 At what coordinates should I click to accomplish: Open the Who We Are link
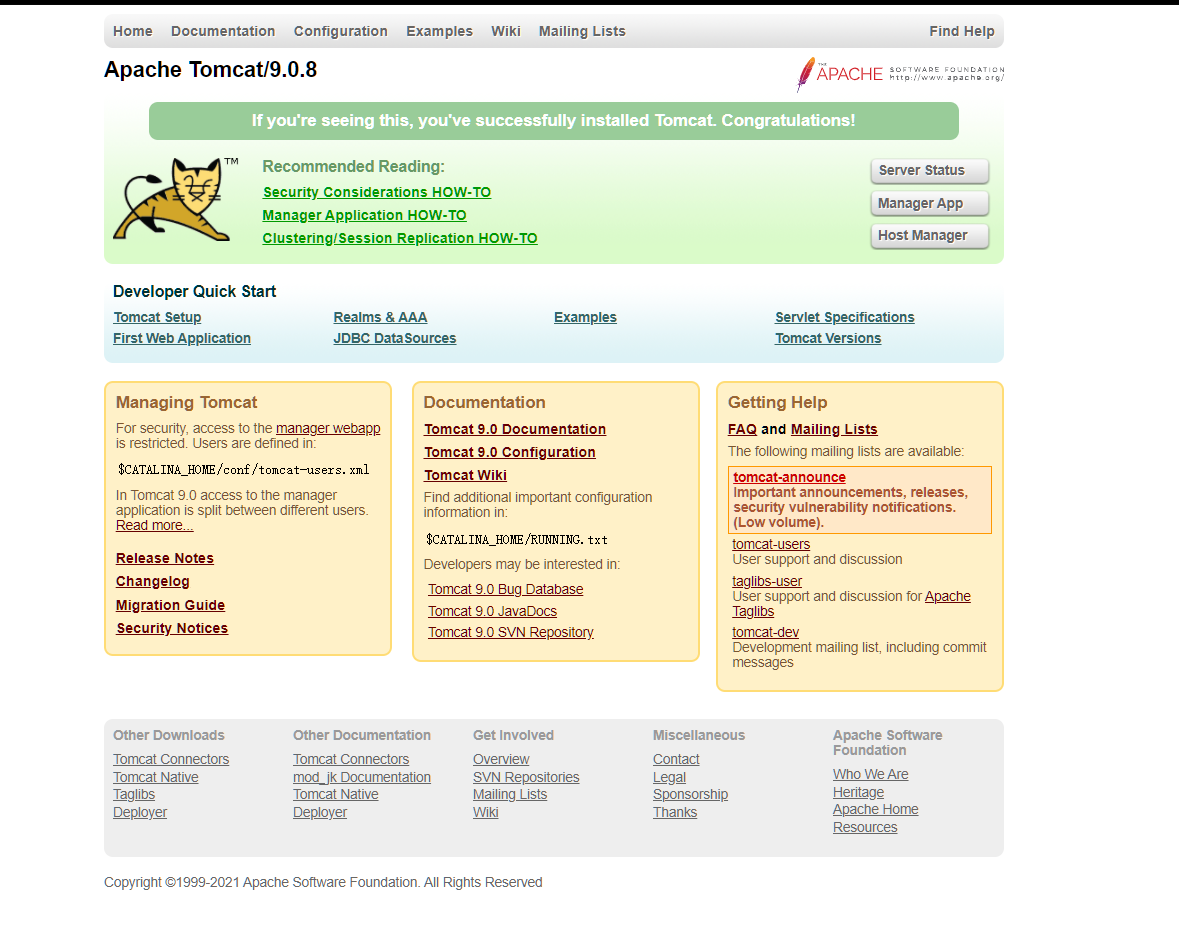click(870, 774)
